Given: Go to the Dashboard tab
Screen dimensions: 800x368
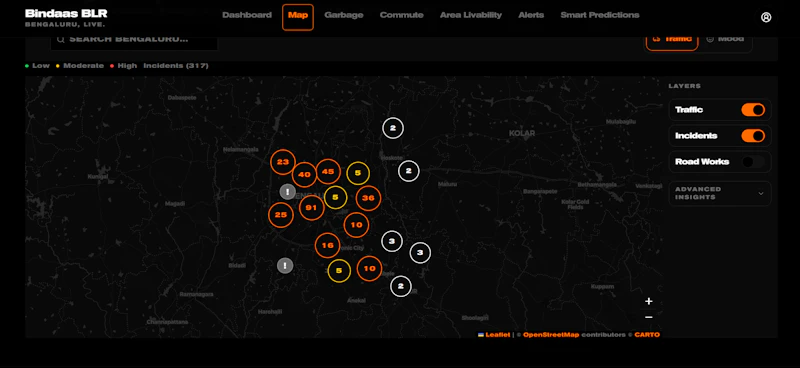Looking at the screenshot, I should pyautogui.click(x=247, y=15).
